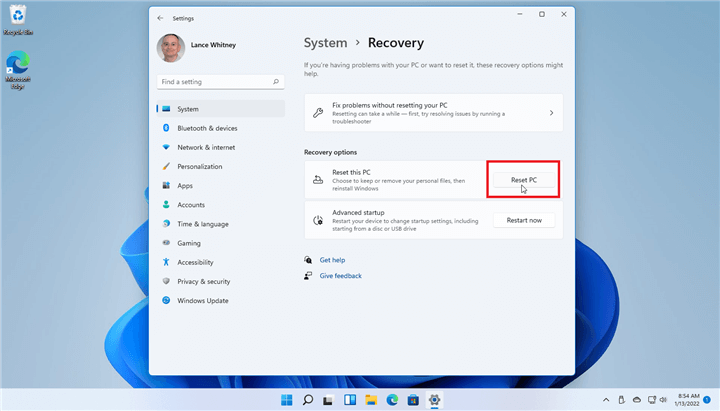Go back using the Settings back arrow
The image size is (720, 411).
tap(161, 18)
